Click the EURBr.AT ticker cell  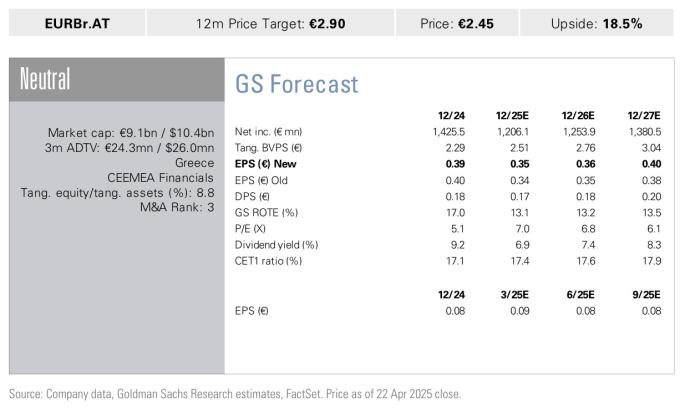(x=77, y=23)
